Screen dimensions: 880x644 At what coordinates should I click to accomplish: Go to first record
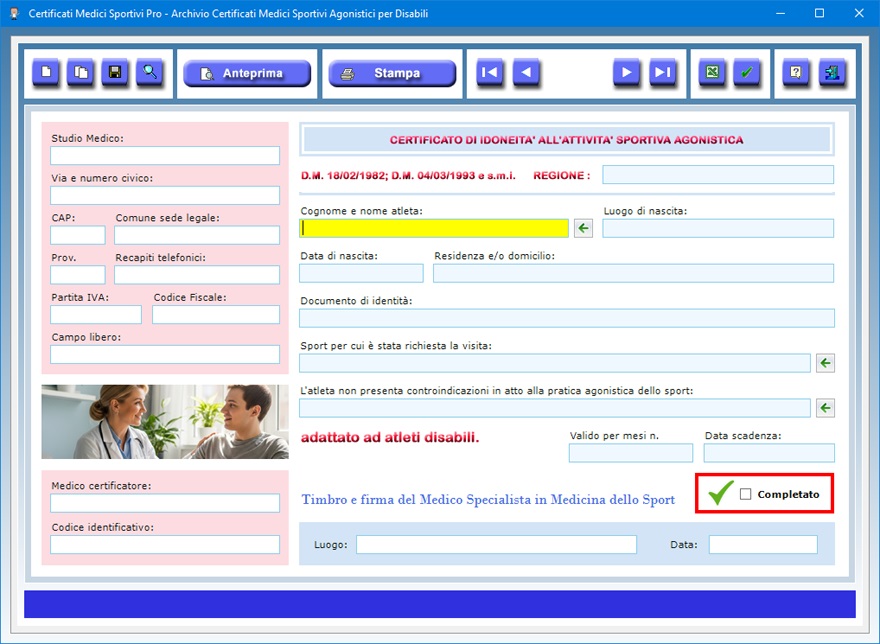click(x=490, y=73)
